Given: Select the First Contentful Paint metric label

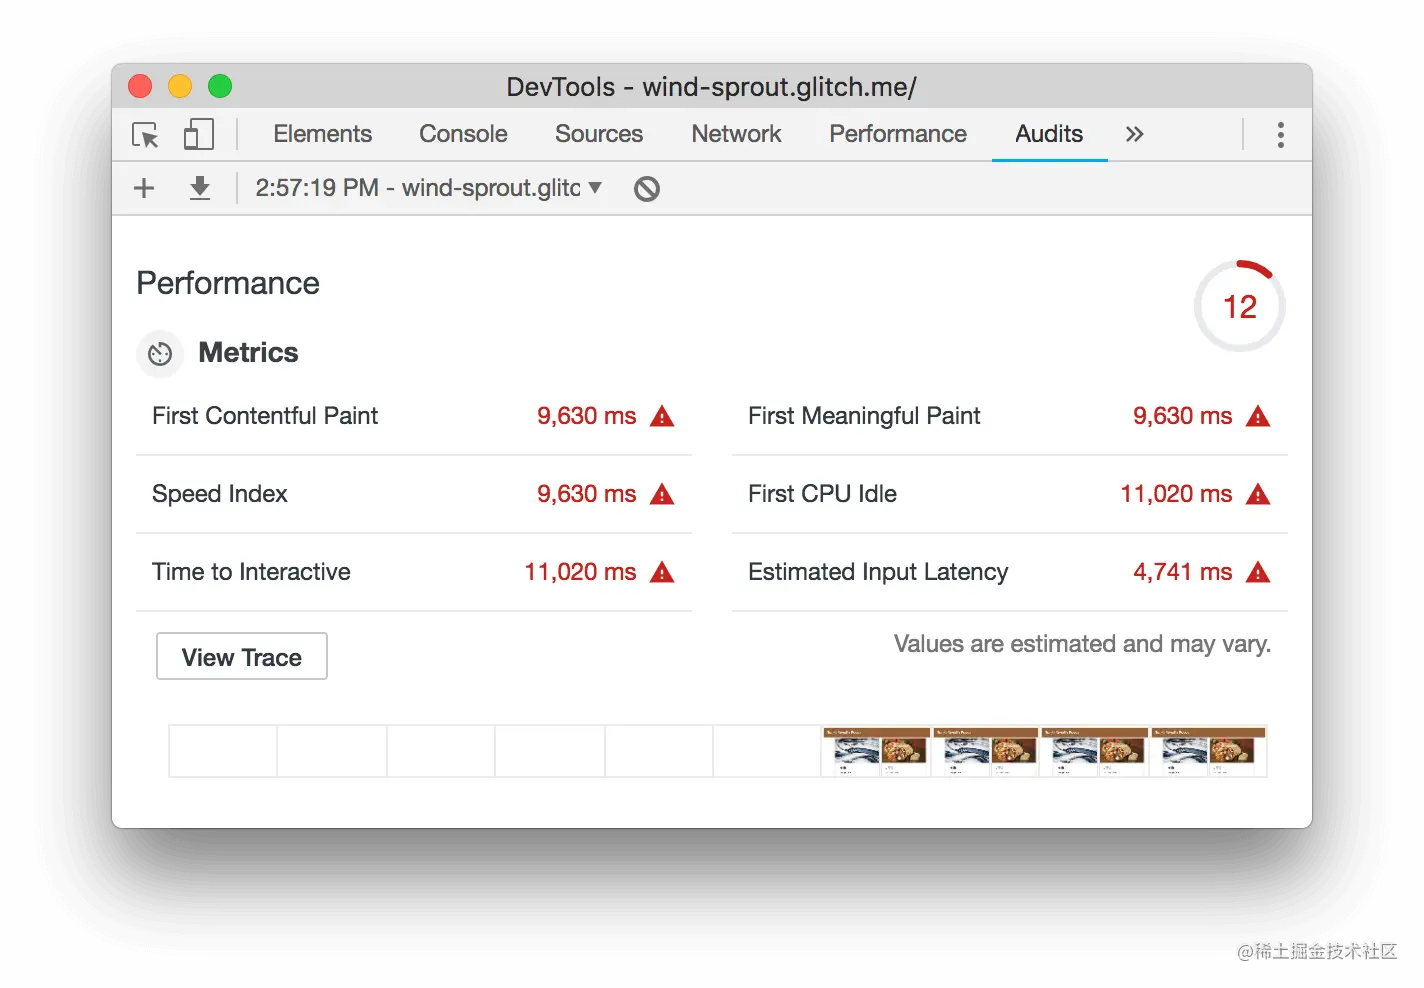Looking at the screenshot, I should click(x=265, y=416).
